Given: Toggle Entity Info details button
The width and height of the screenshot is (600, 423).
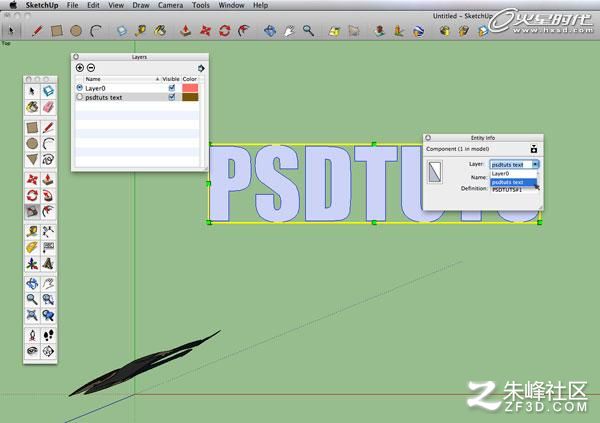Looking at the screenshot, I should [x=534, y=149].
